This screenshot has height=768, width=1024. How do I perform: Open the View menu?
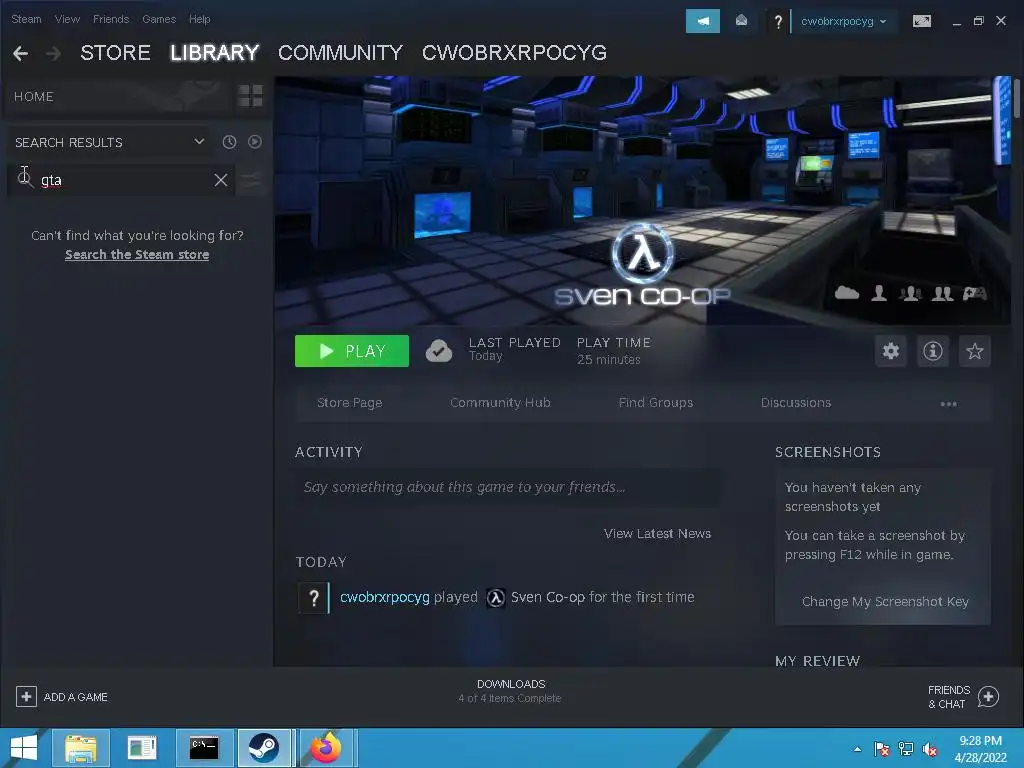(67, 19)
